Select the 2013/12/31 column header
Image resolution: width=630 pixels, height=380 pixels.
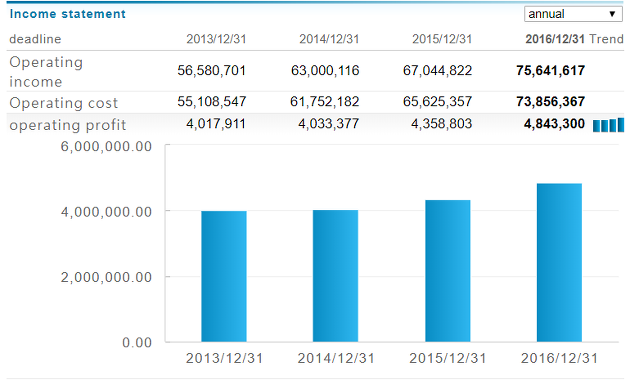(x=216, y=39)
